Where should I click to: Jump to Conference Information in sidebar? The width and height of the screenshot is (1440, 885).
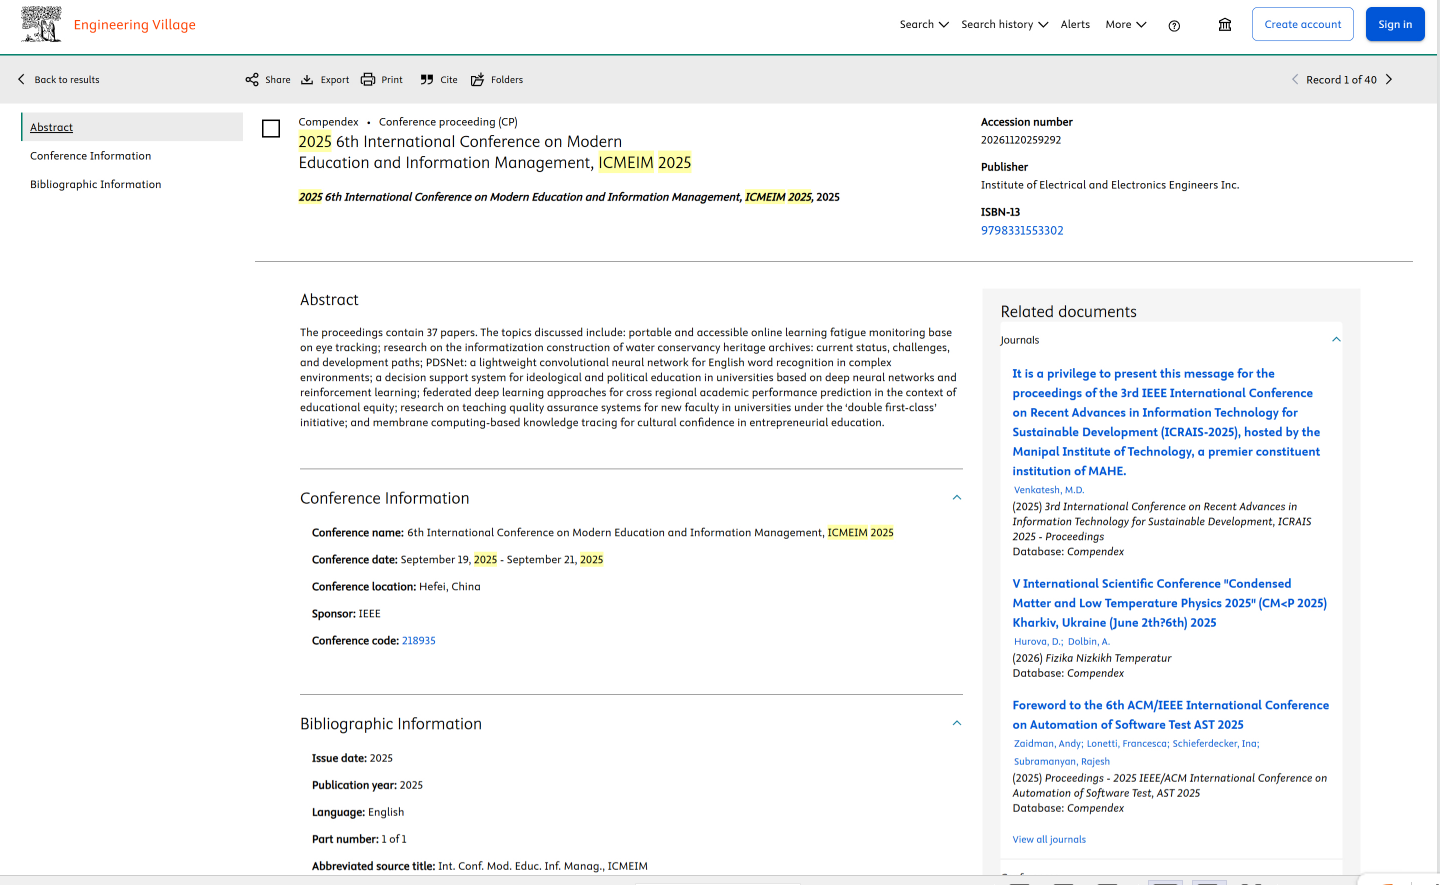[x=91, y=156]
